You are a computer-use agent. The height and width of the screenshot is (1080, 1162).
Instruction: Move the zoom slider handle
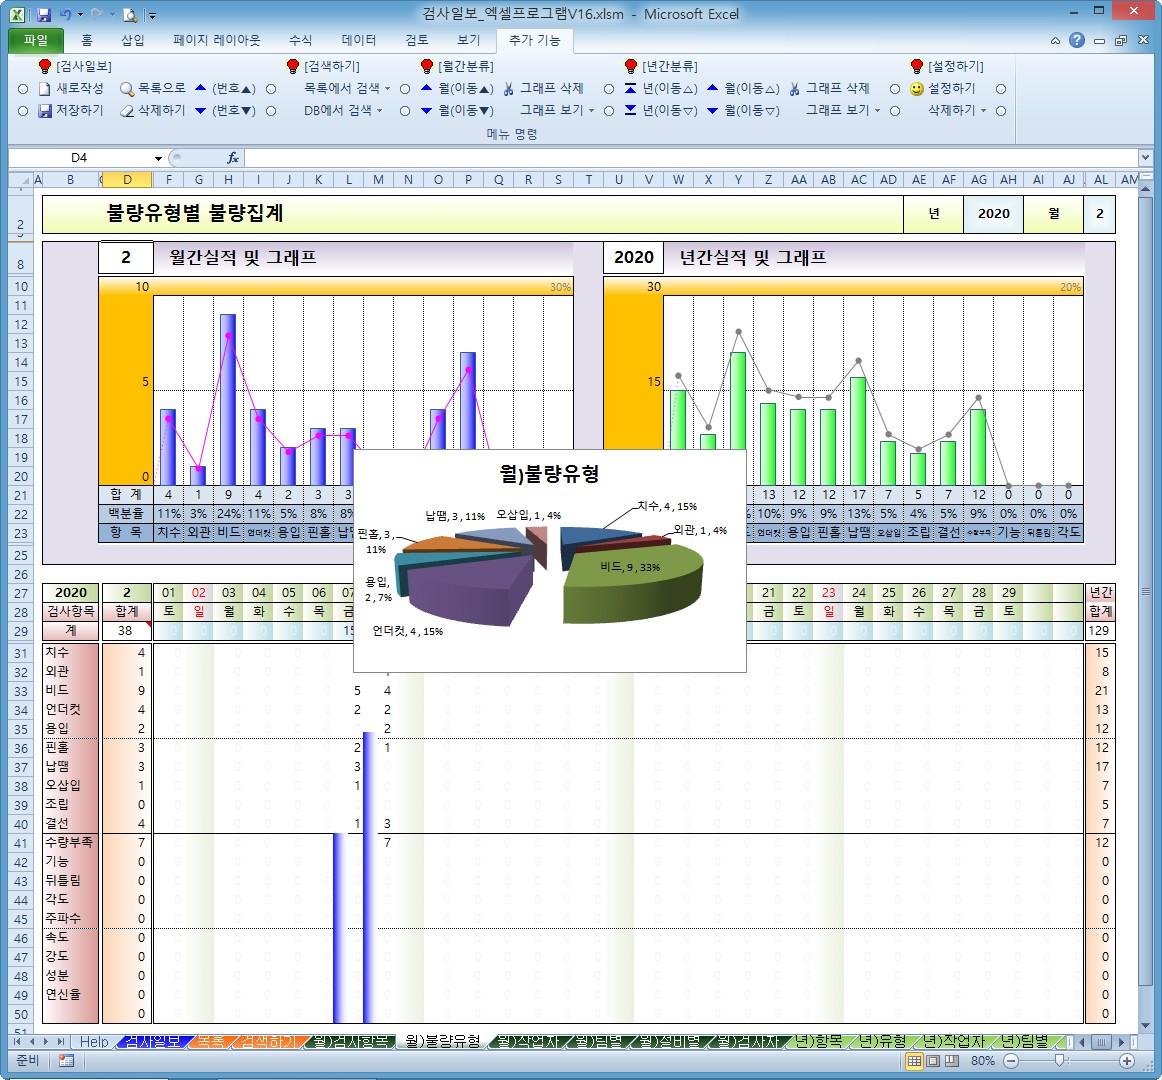(x=1060, y=1061)
